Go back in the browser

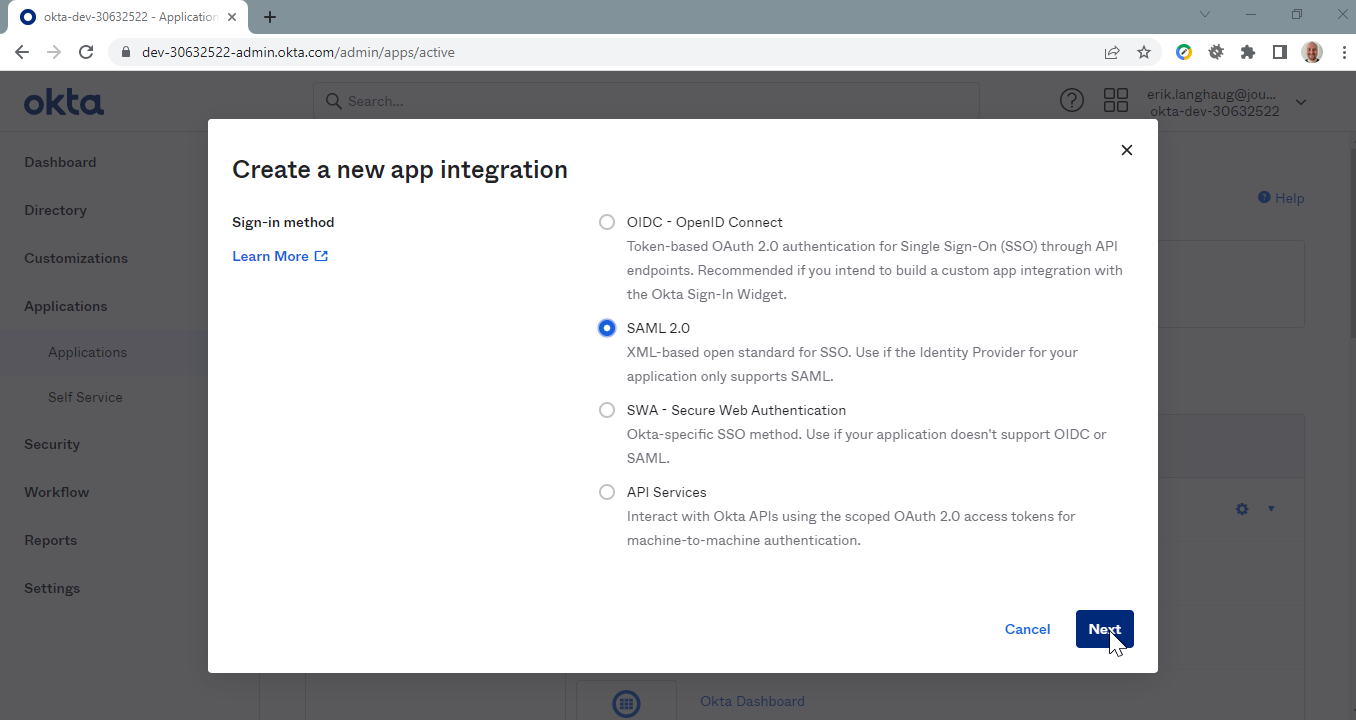(x=22, y=52)
